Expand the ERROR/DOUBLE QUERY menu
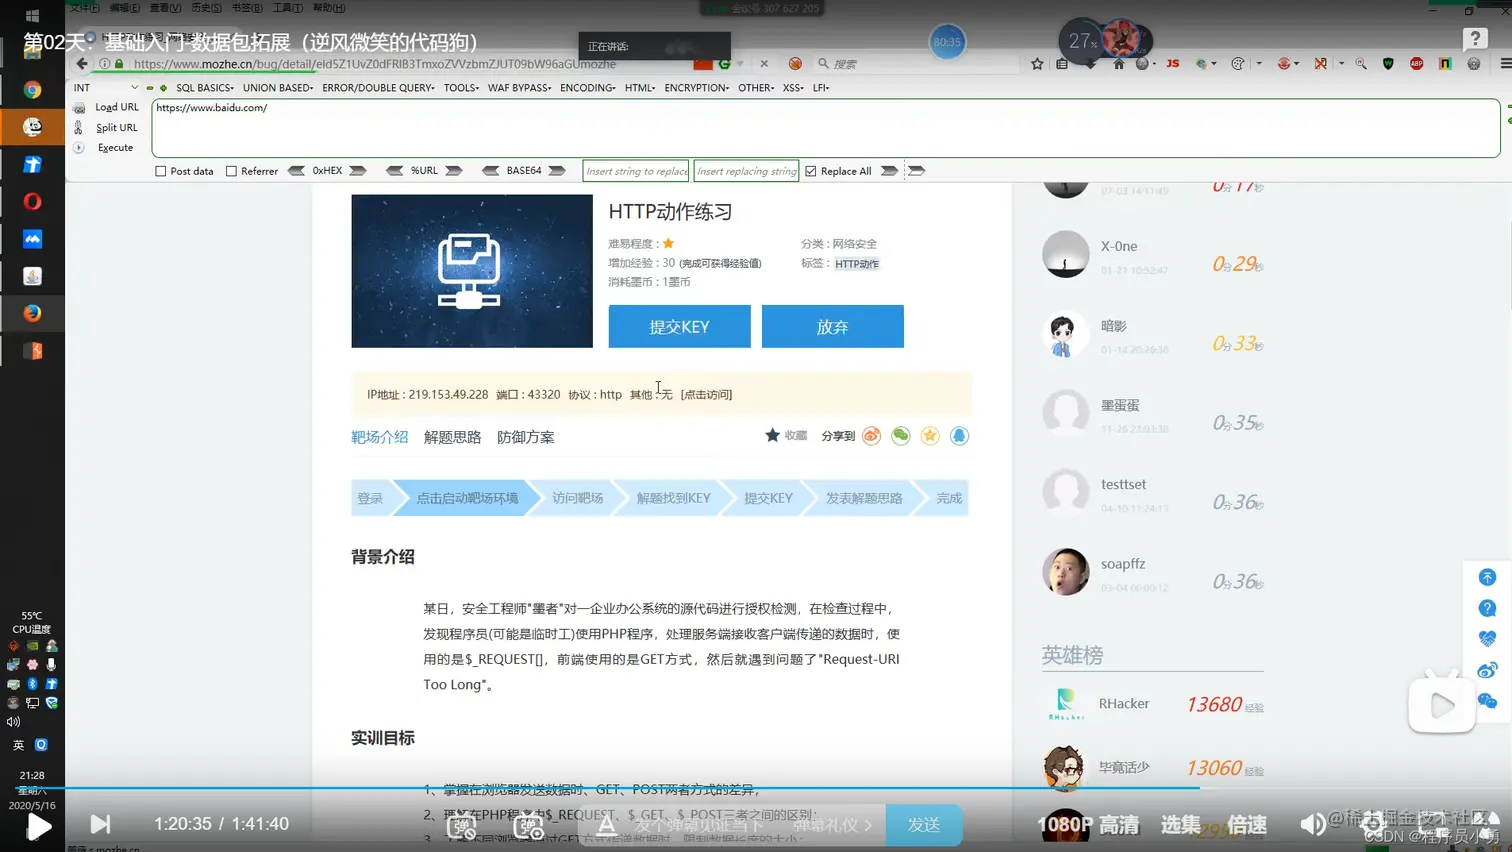The height and width of the screenshot is (852, 1512). [378, 88]
